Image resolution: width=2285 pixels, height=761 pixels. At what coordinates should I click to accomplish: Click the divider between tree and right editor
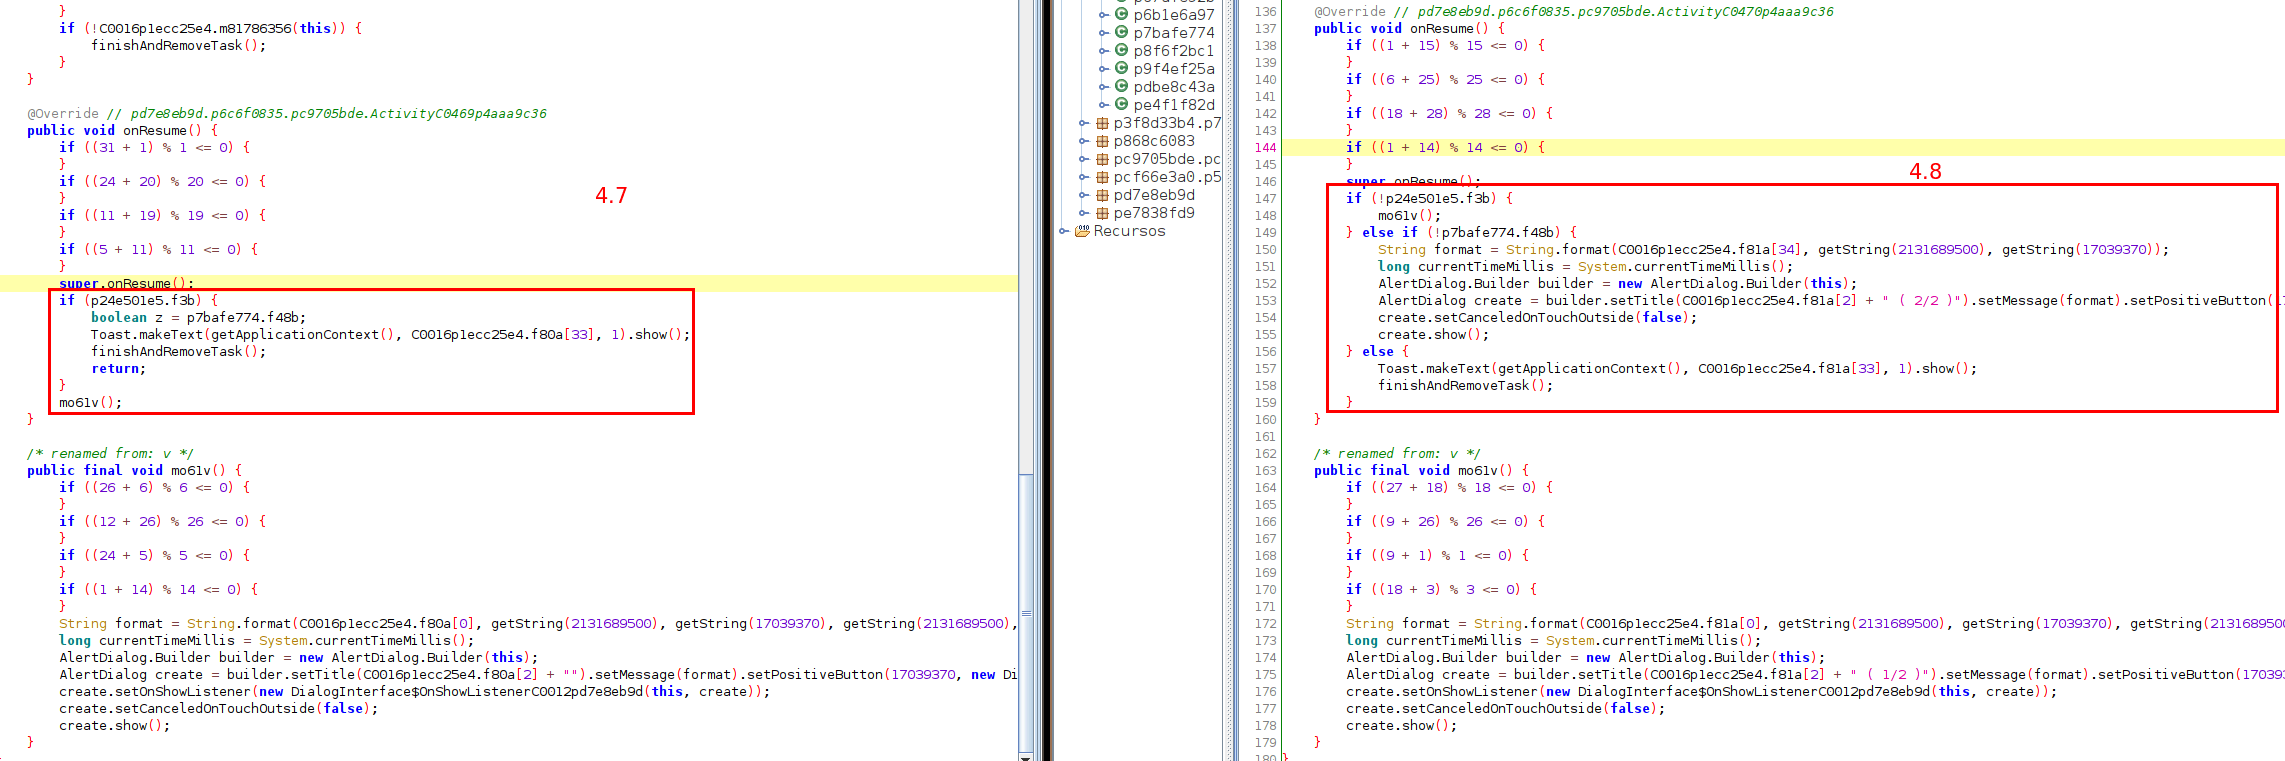pos(1230,380)
